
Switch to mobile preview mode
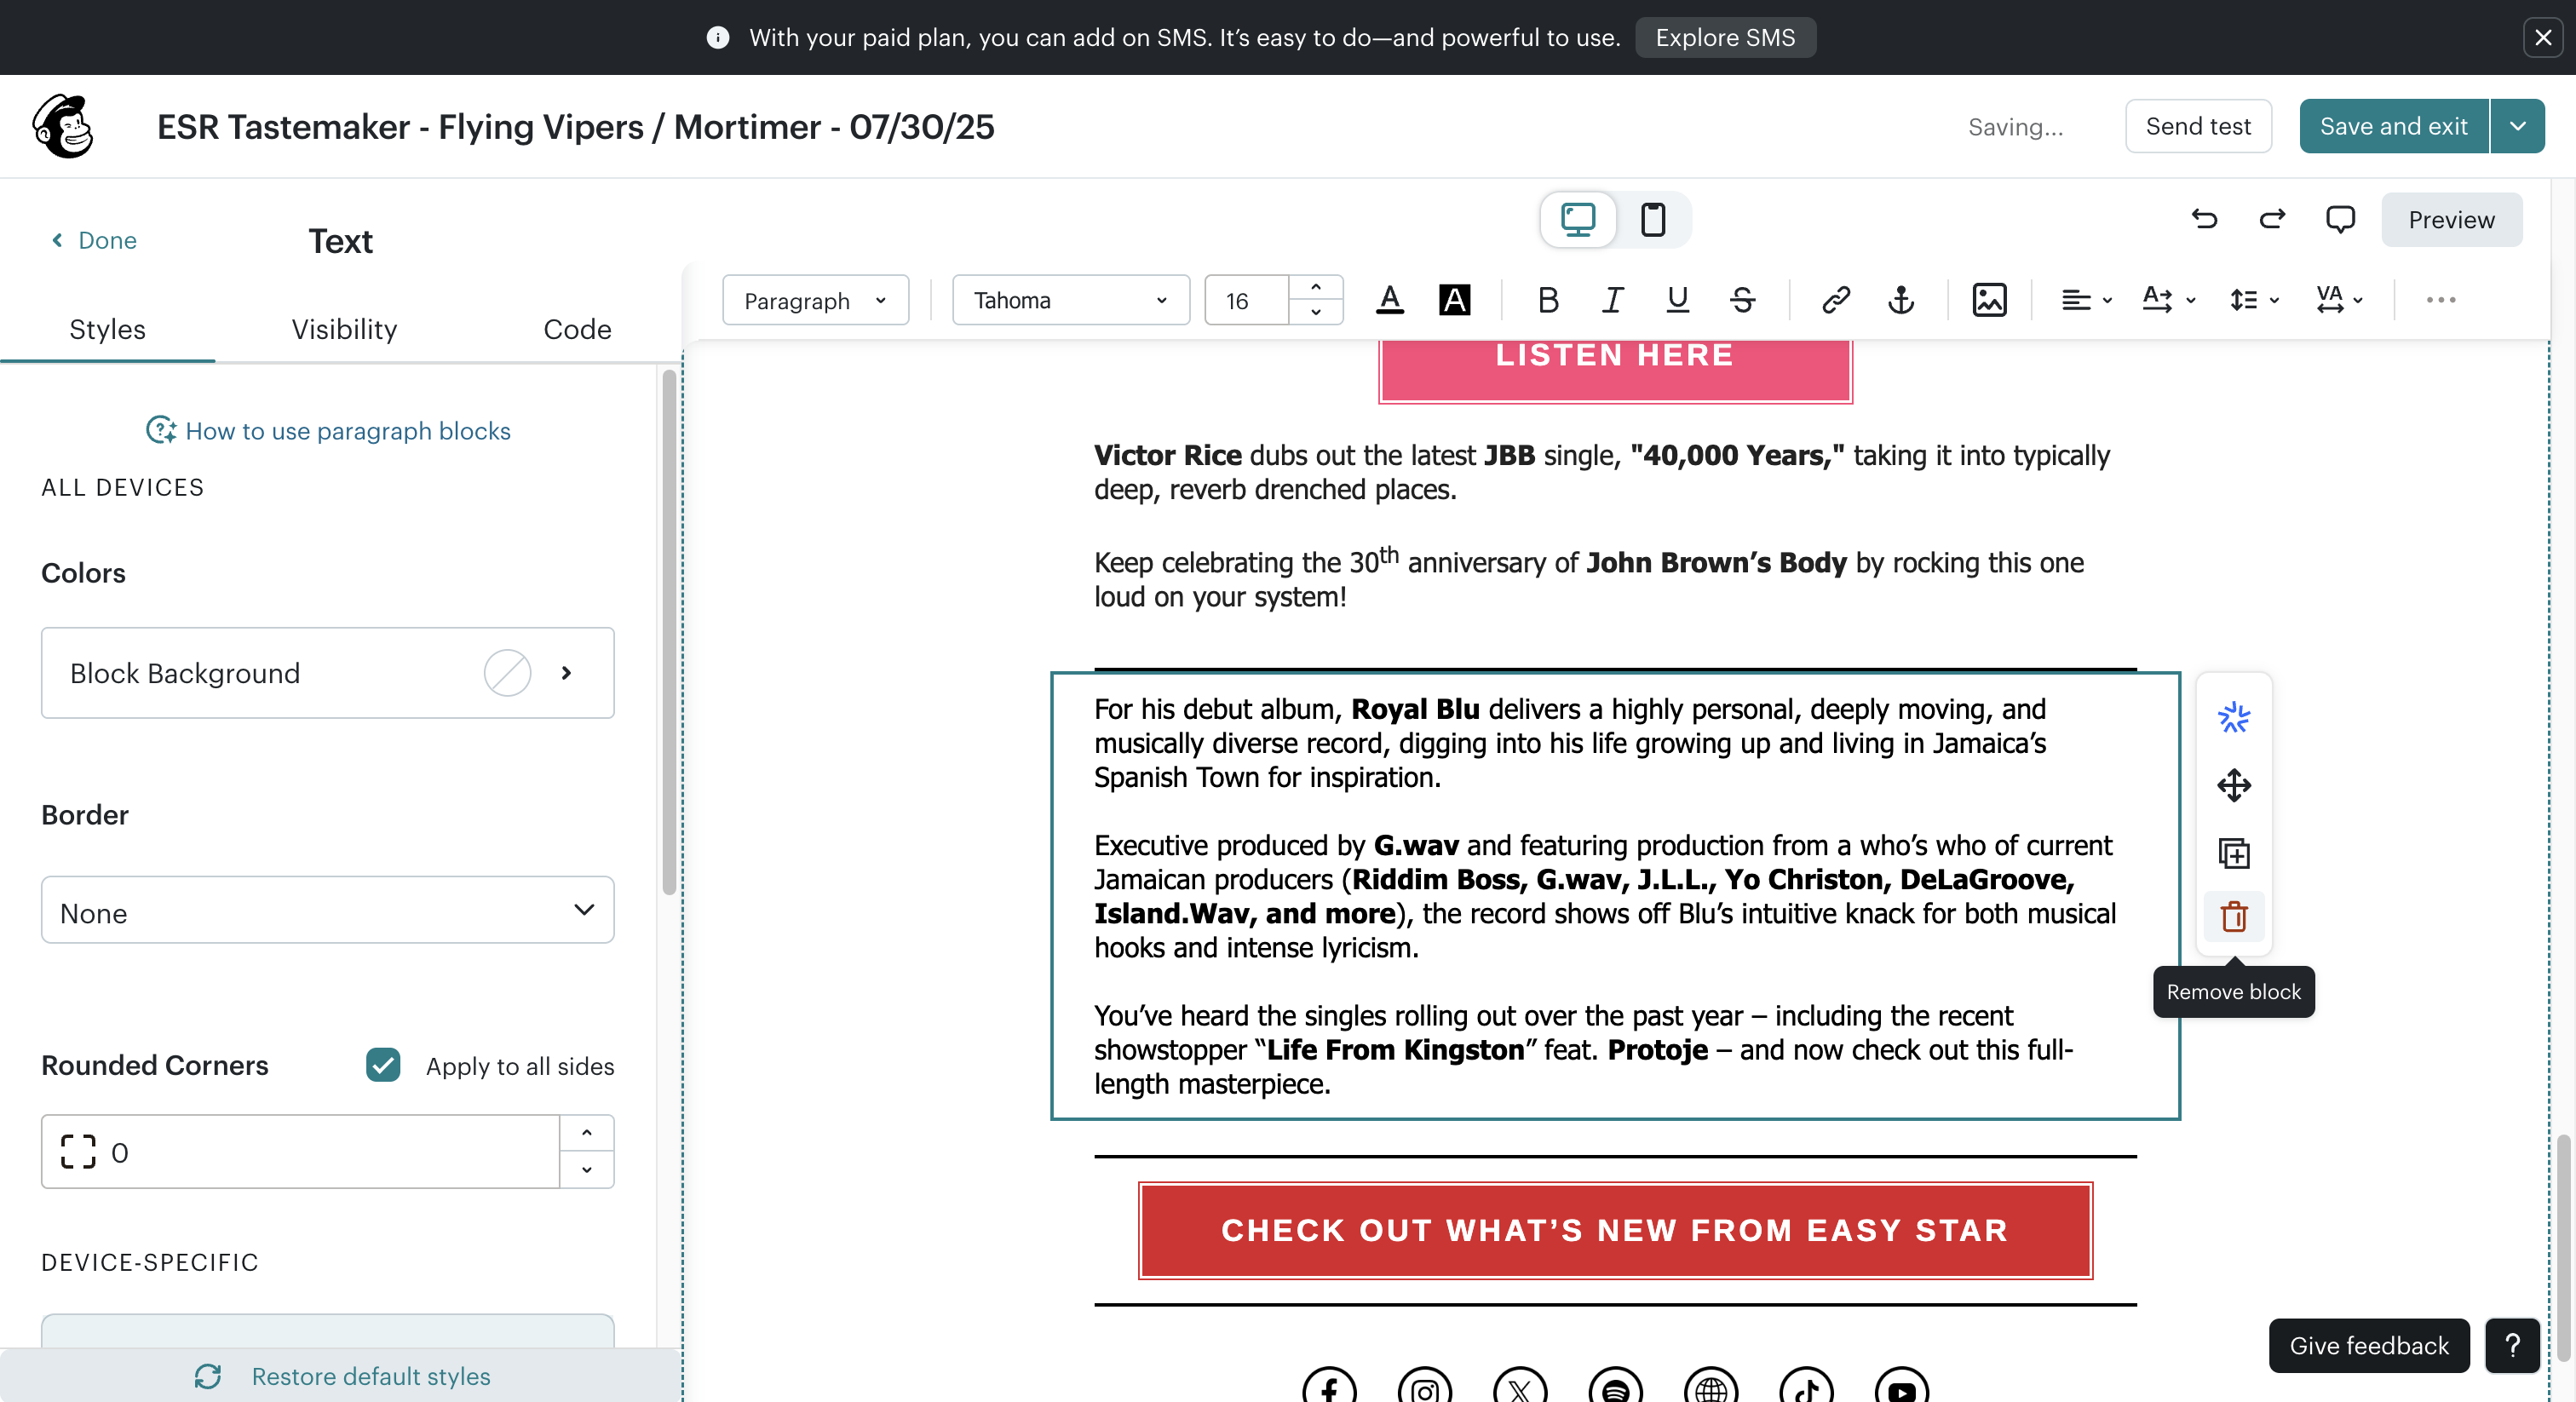pyautogui.click(x=1653, y=219)
